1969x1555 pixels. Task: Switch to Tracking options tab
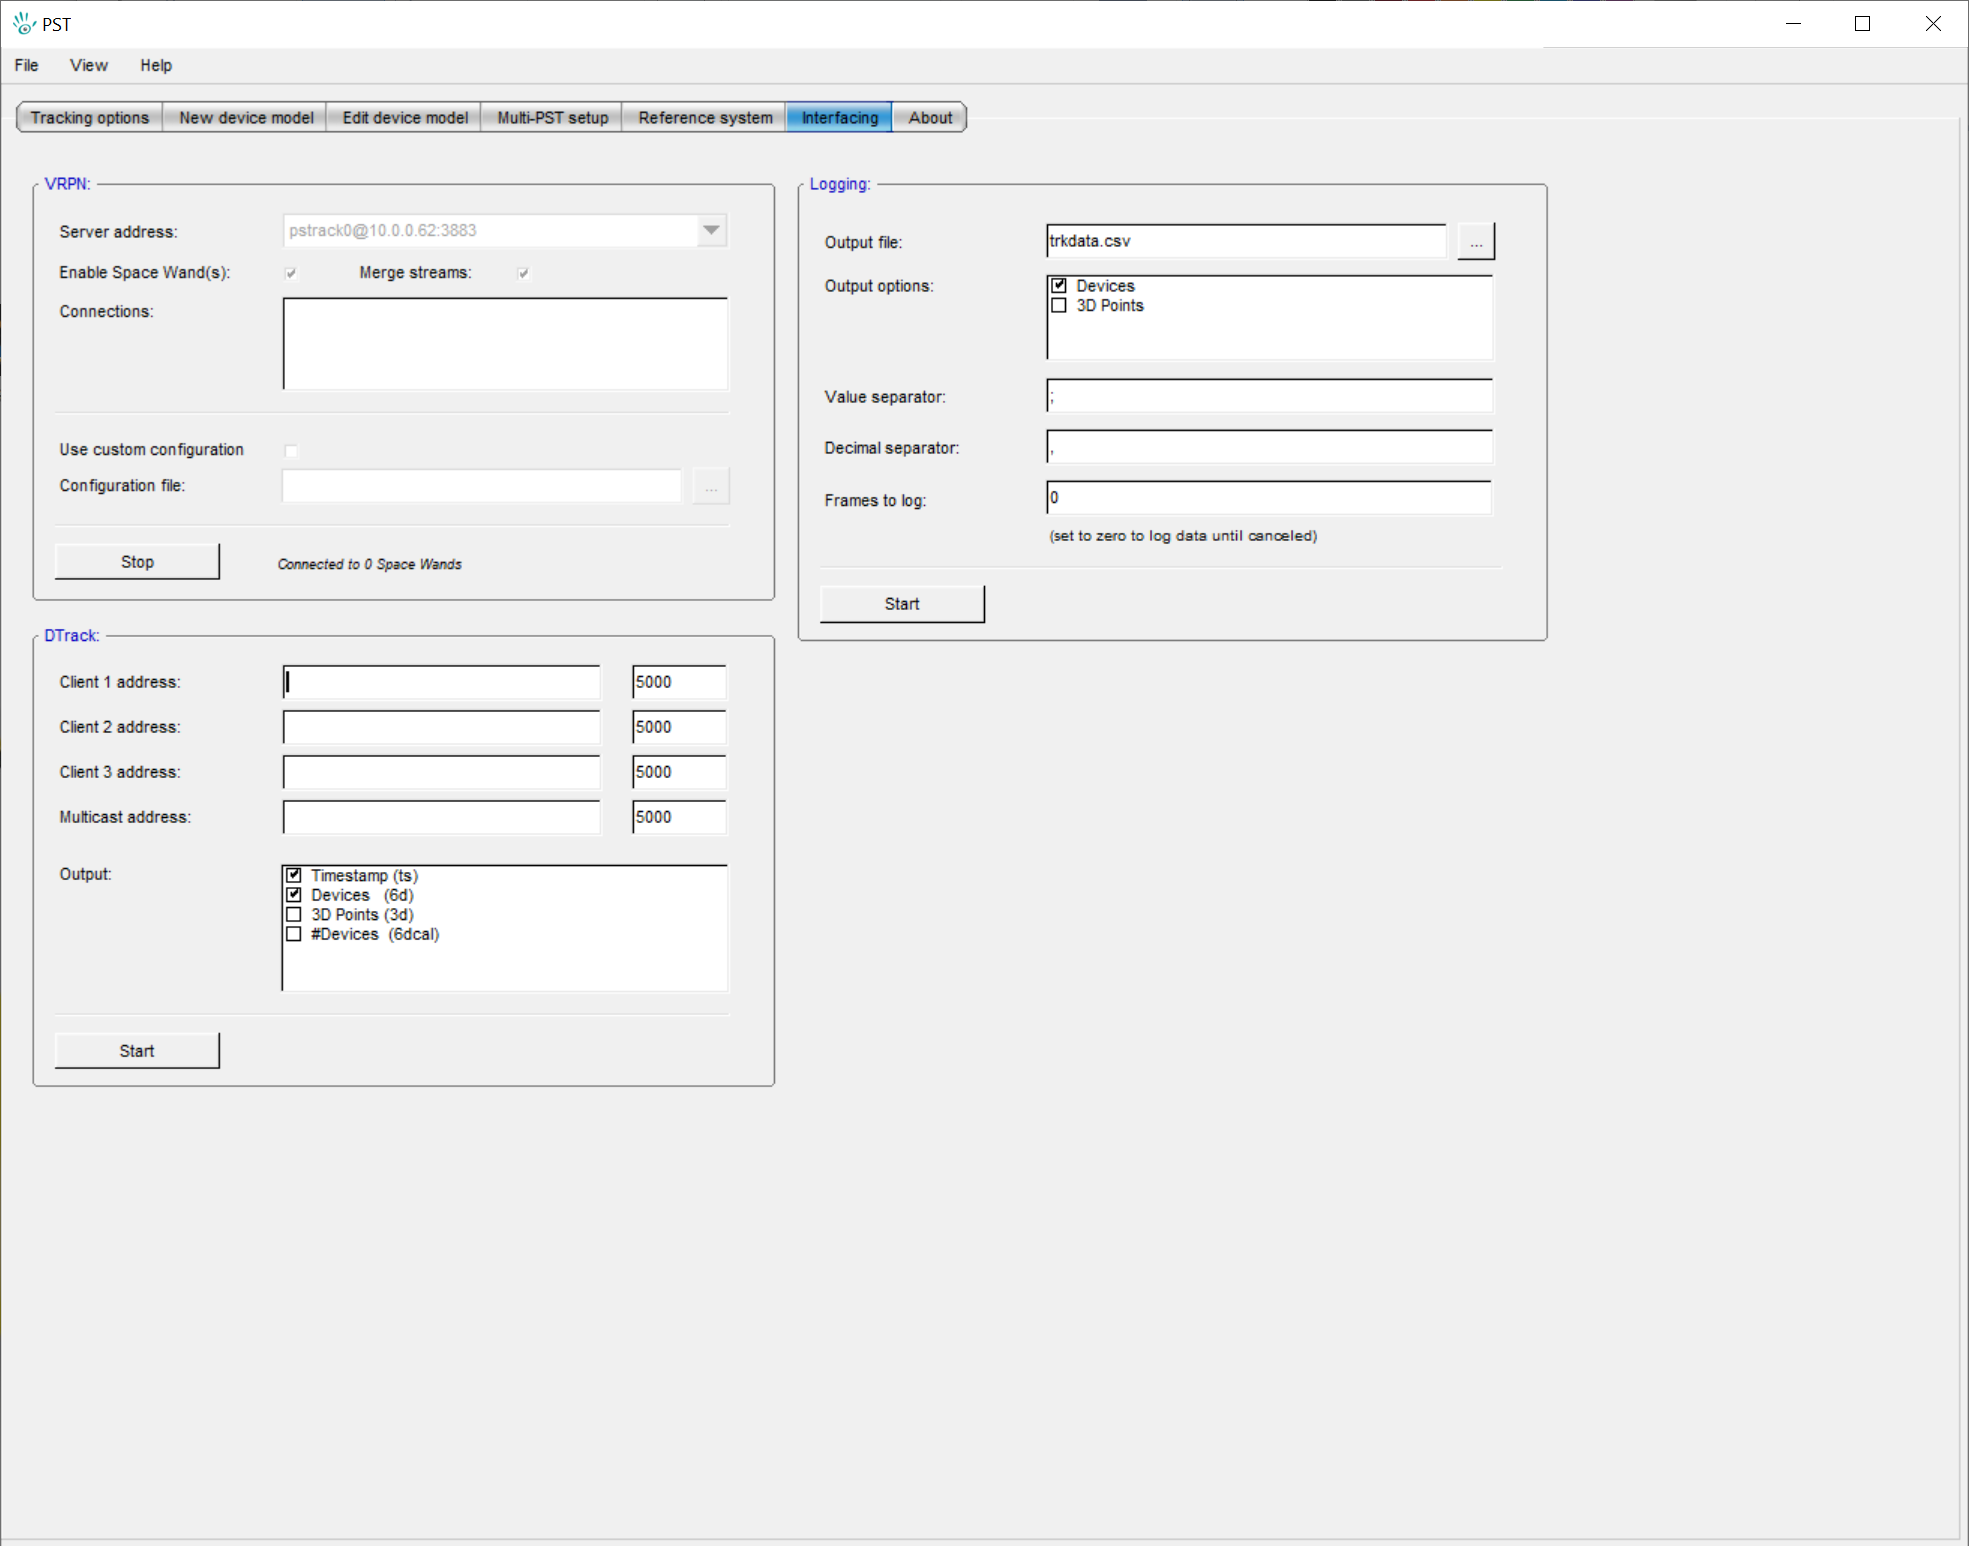point(90,118)
